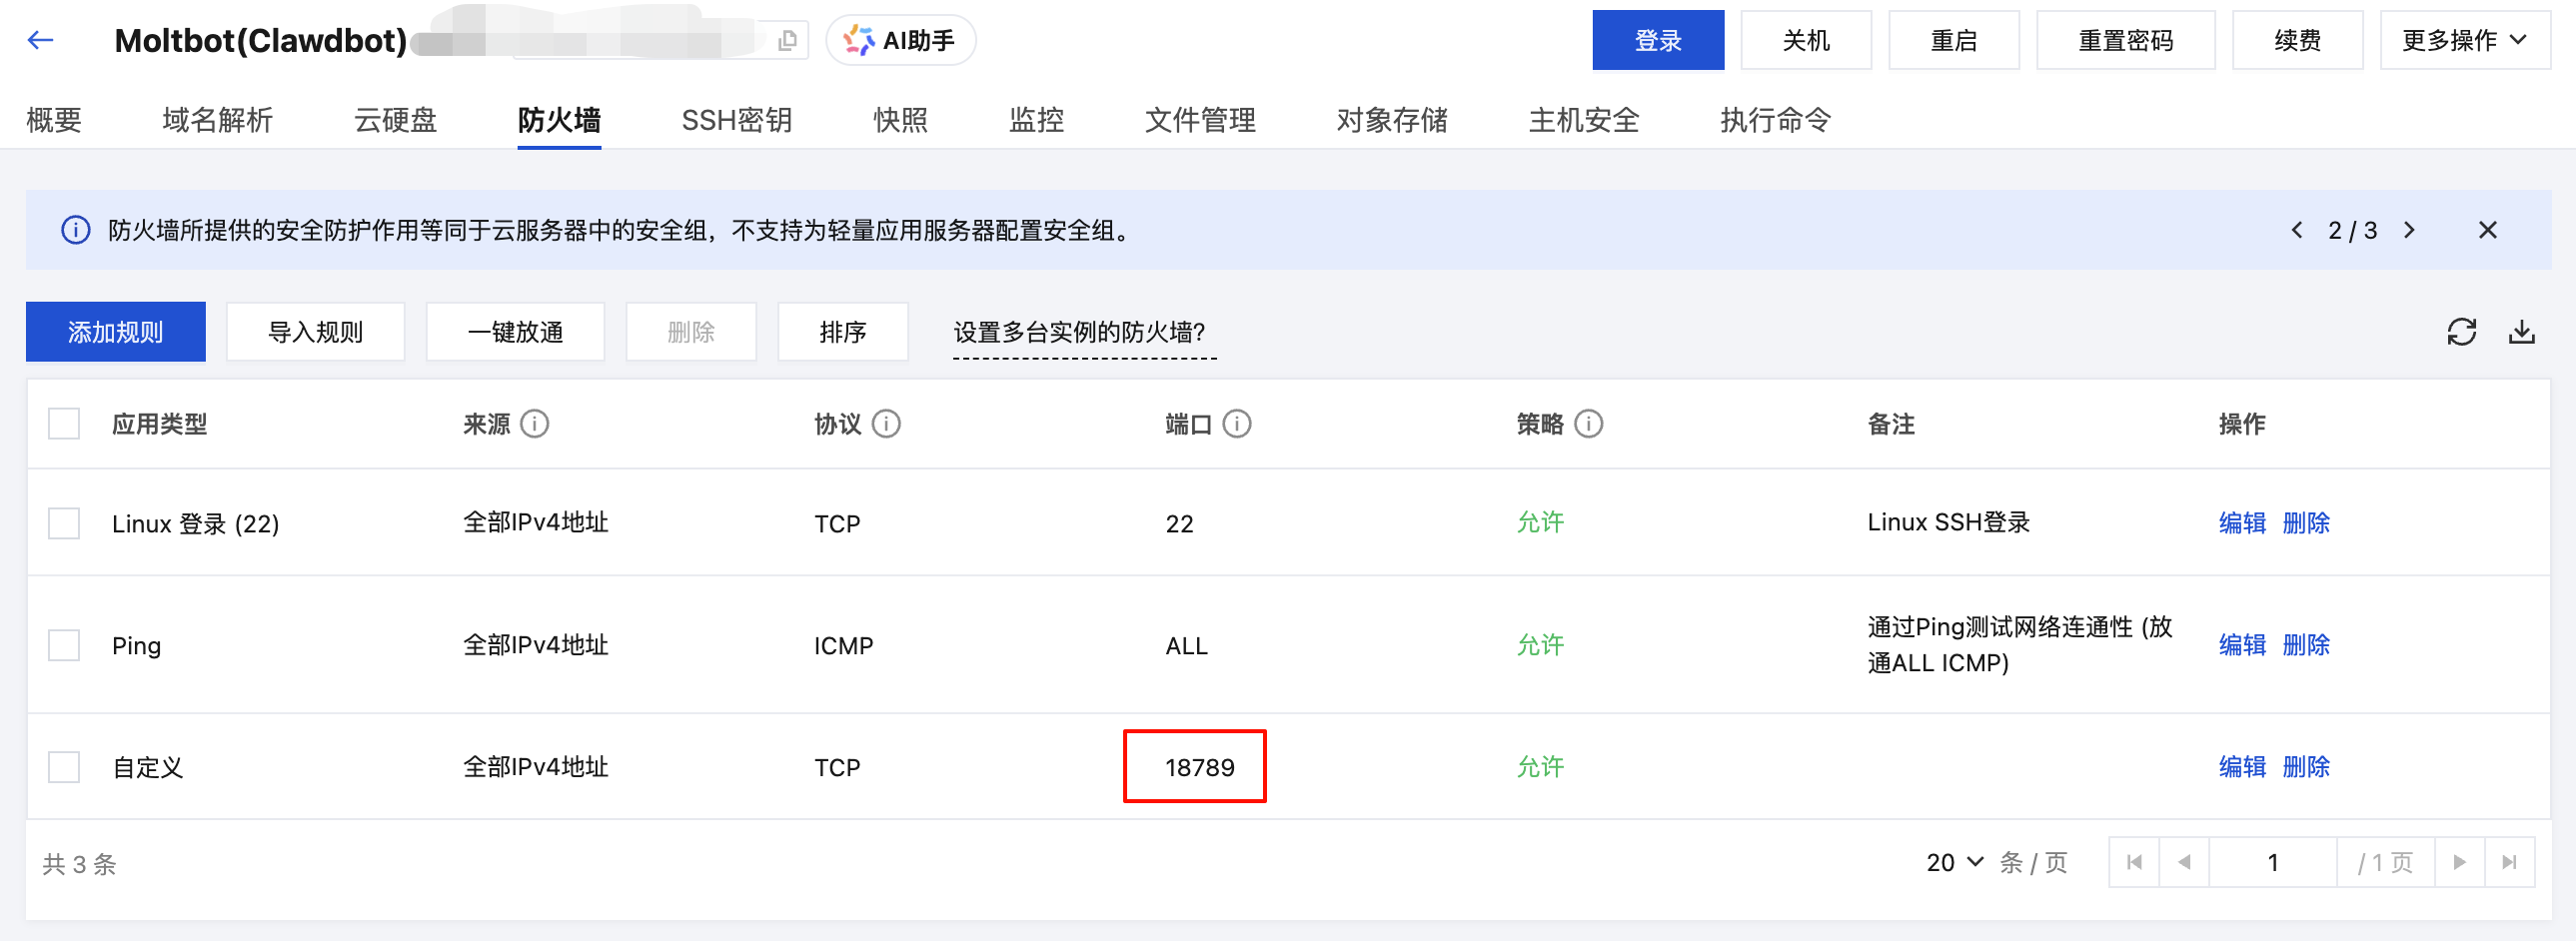
Task: Click the back arrow icon
Action: 40,40
